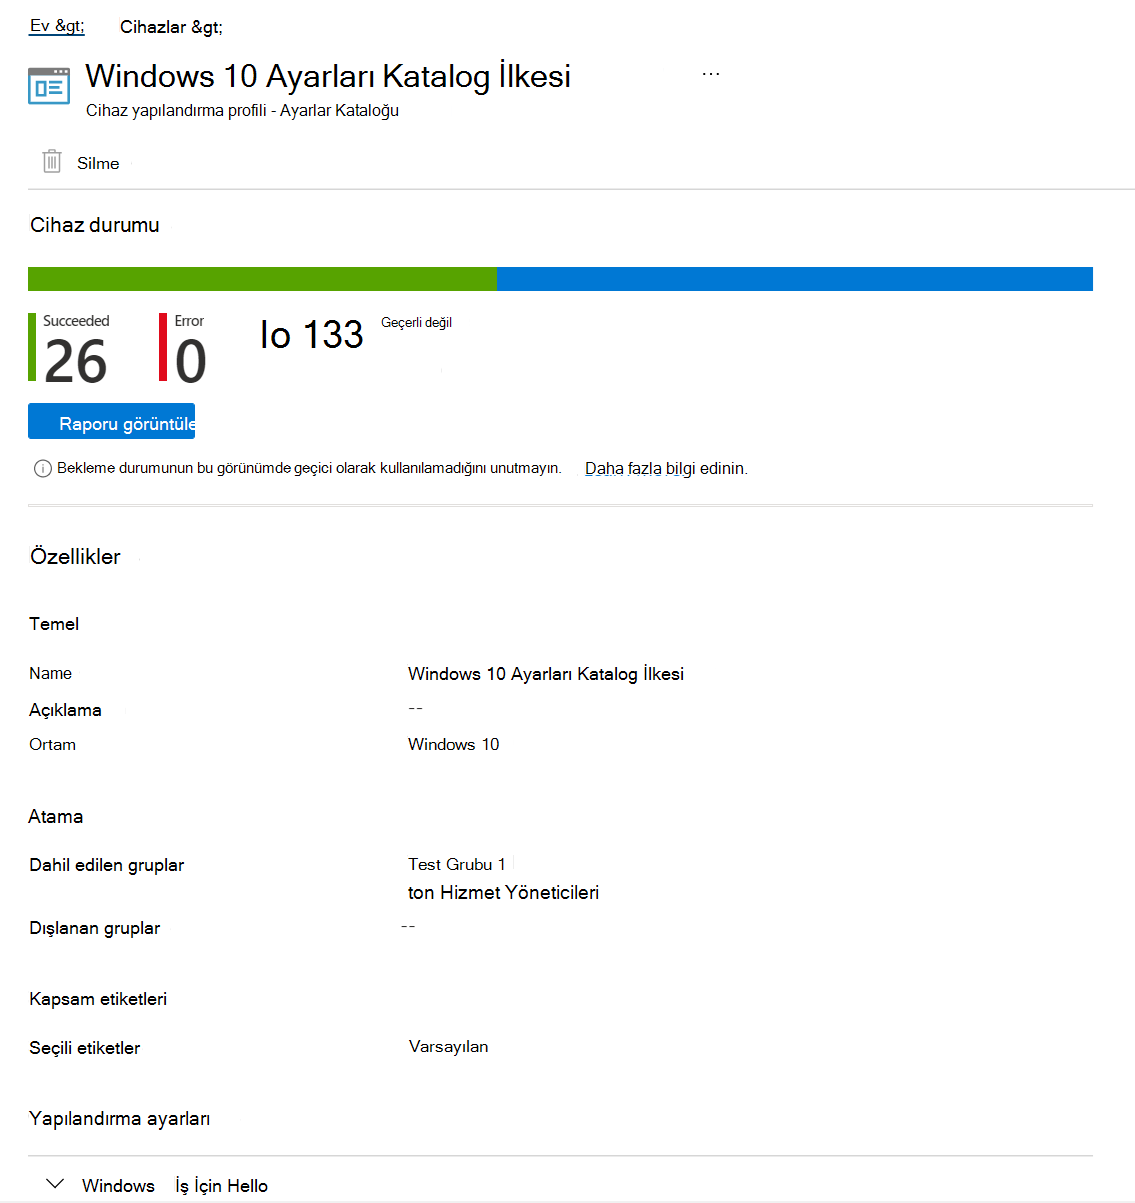Click the green succeeded portion of status bar
The height and width of the screenshot is (1203, 1135).
(x=262, y=279)
